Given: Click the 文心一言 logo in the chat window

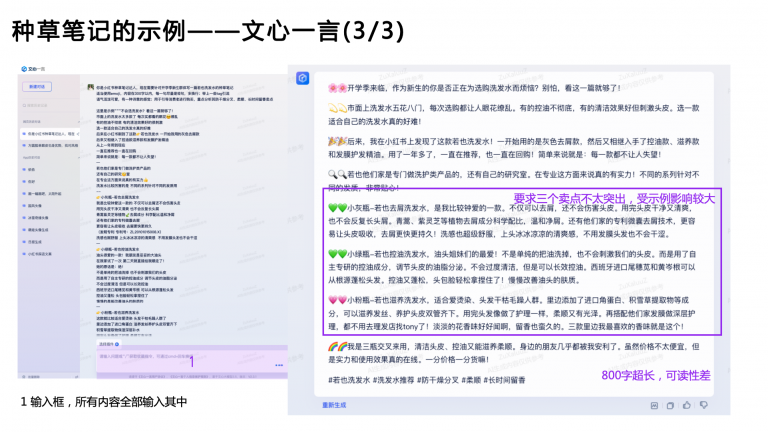Looking at the screenshot, I should [33, 69].
